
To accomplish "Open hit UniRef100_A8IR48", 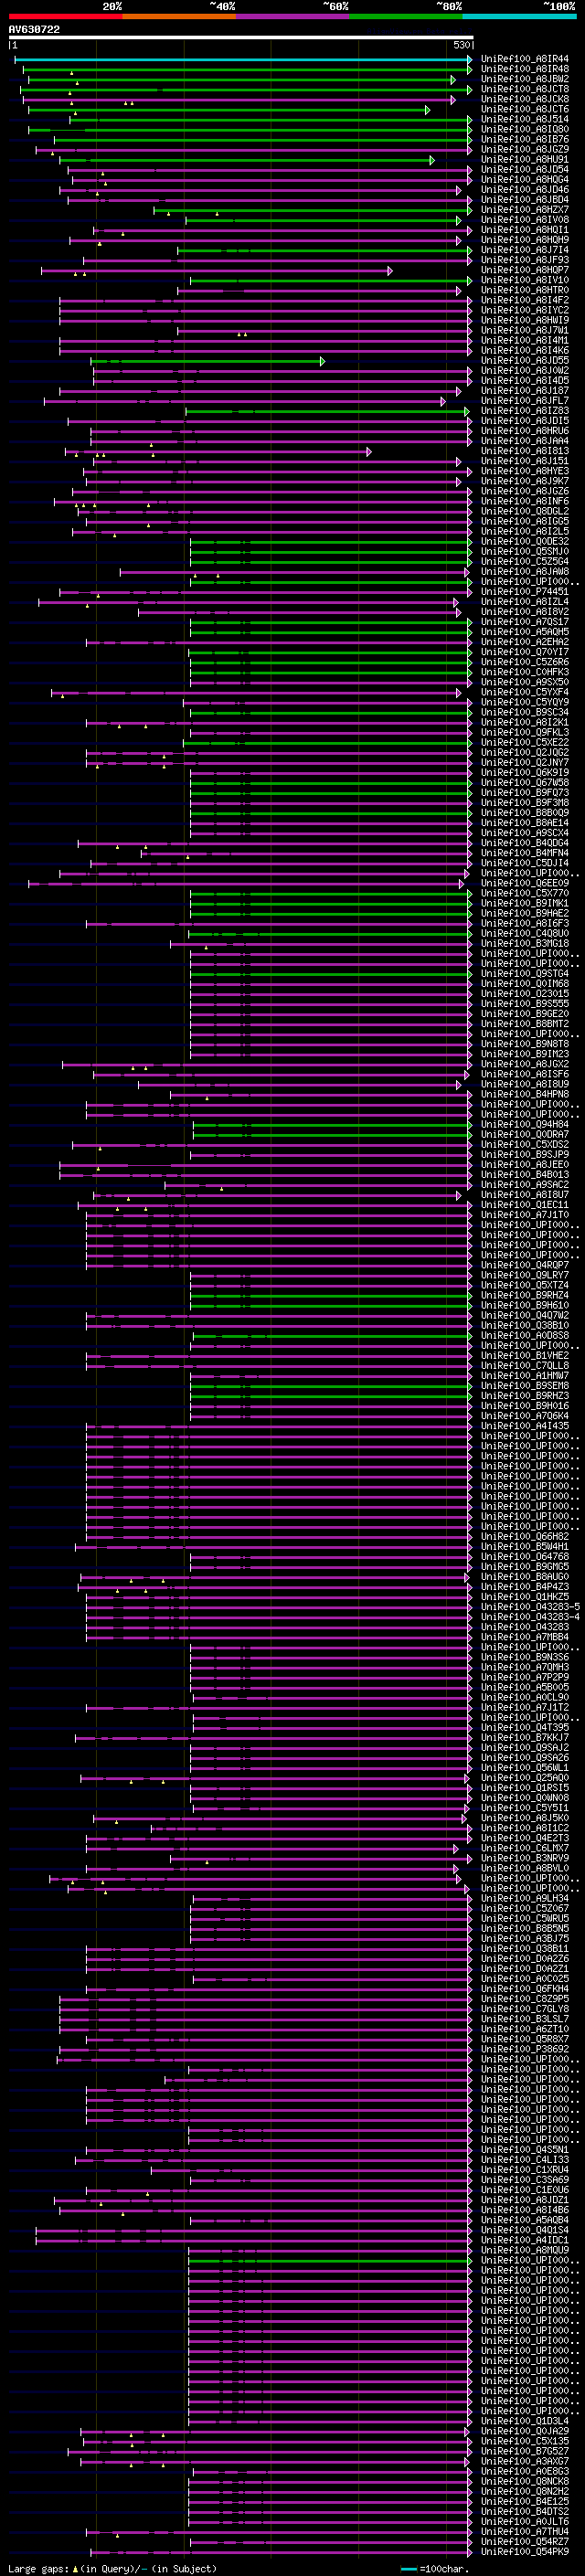I will pos(525,69).
